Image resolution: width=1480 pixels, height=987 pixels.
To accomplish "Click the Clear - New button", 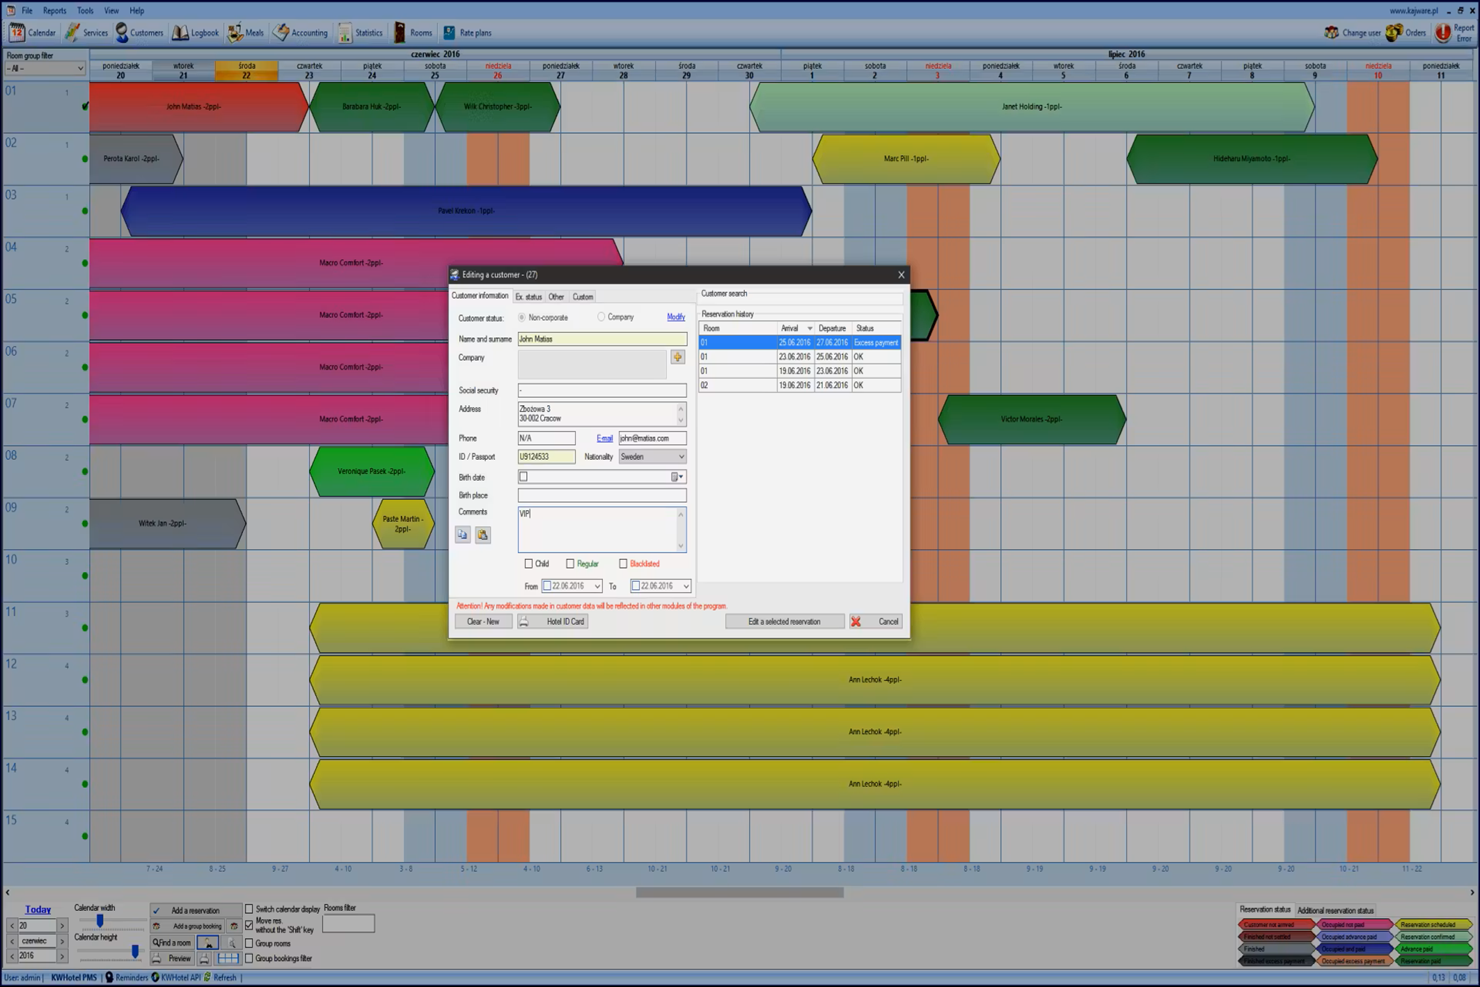I will (483, 621).
